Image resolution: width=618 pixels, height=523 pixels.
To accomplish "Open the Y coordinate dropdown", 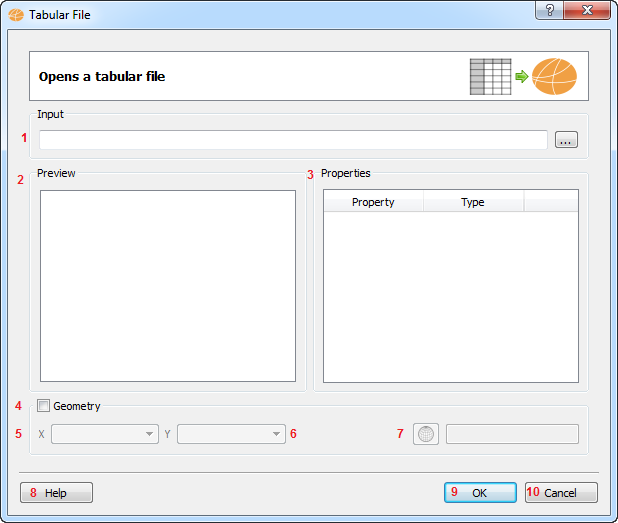I will 231,434.
